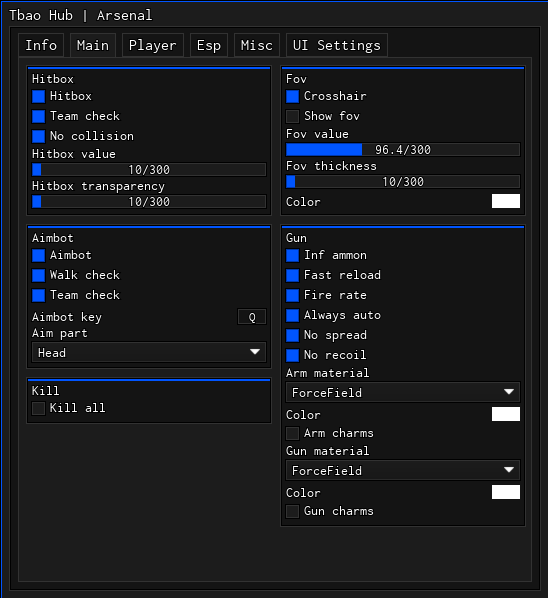
Task: Toggle Team check under Aimbot
Action: pyautogui.click(x=39, y=295)
